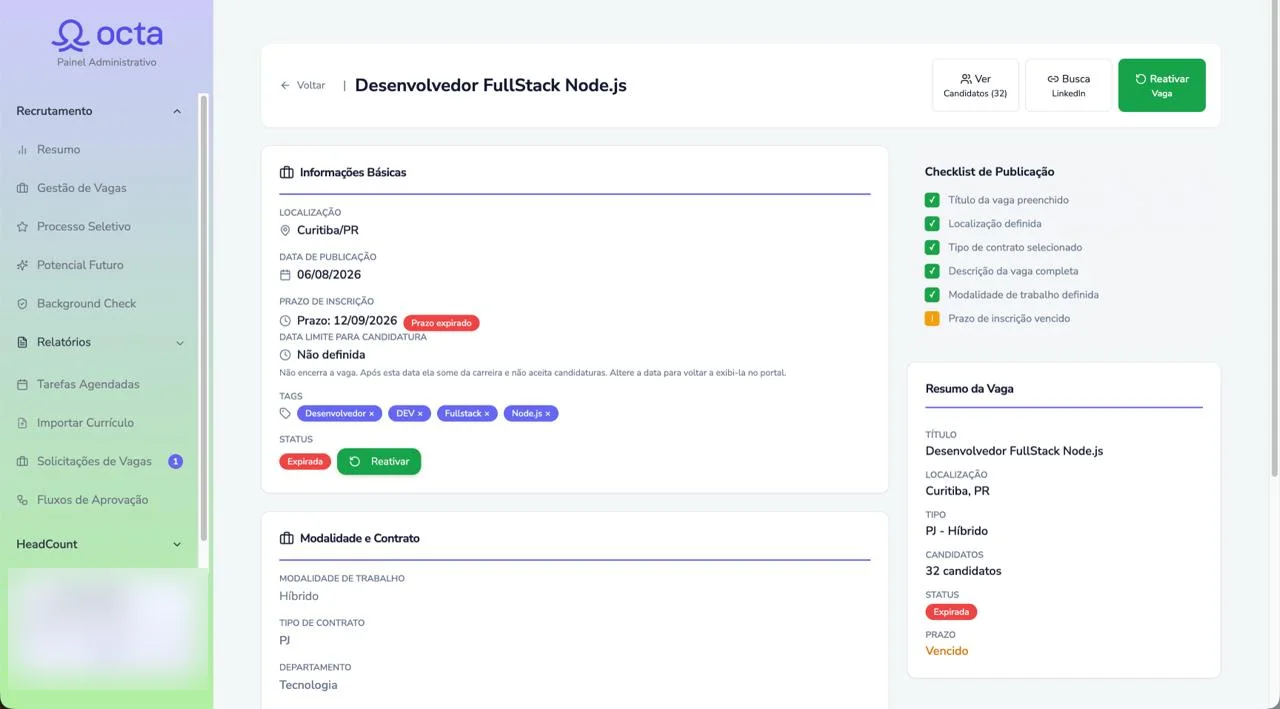
Task: Toggle the Modalidade de trabalho definida checkbox
Action: pos(932,295)
